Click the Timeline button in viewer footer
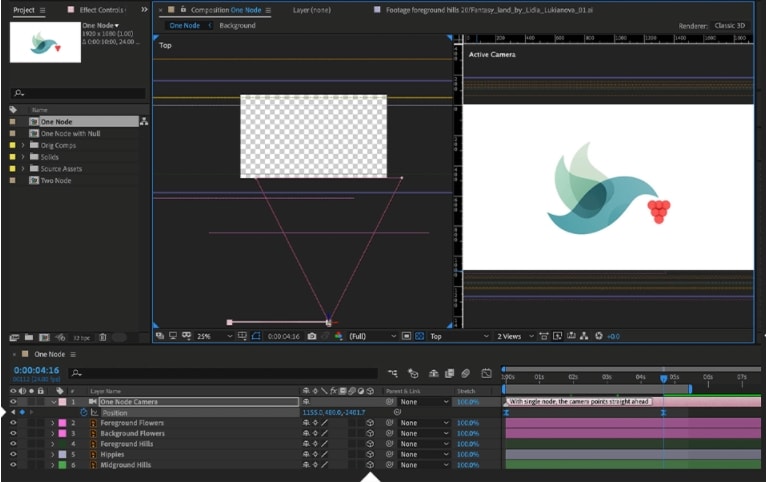 click(x=571, y=336)
